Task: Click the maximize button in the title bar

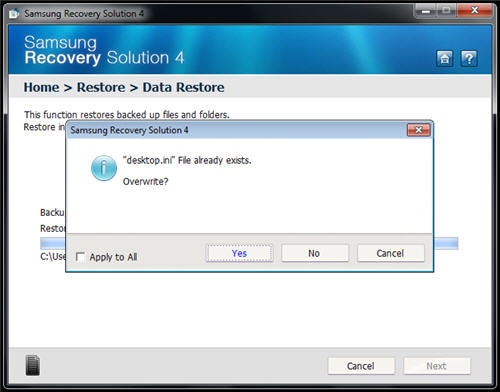Action: pos(447,11)
